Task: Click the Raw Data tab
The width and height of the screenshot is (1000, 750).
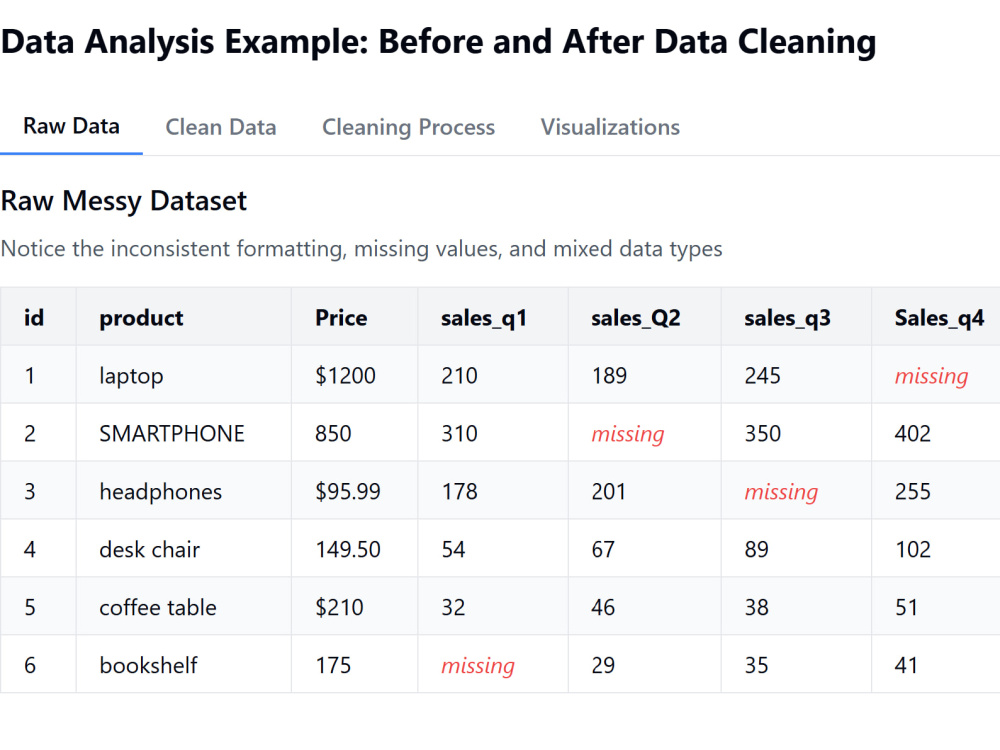Action: (x=71, y=127)
